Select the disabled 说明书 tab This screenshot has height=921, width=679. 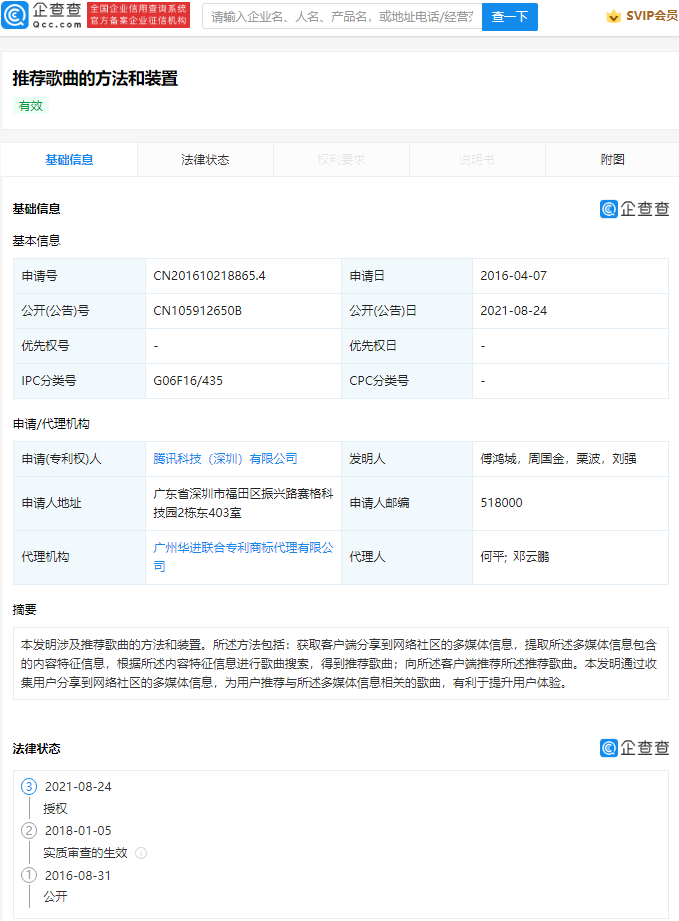(477, 160)
